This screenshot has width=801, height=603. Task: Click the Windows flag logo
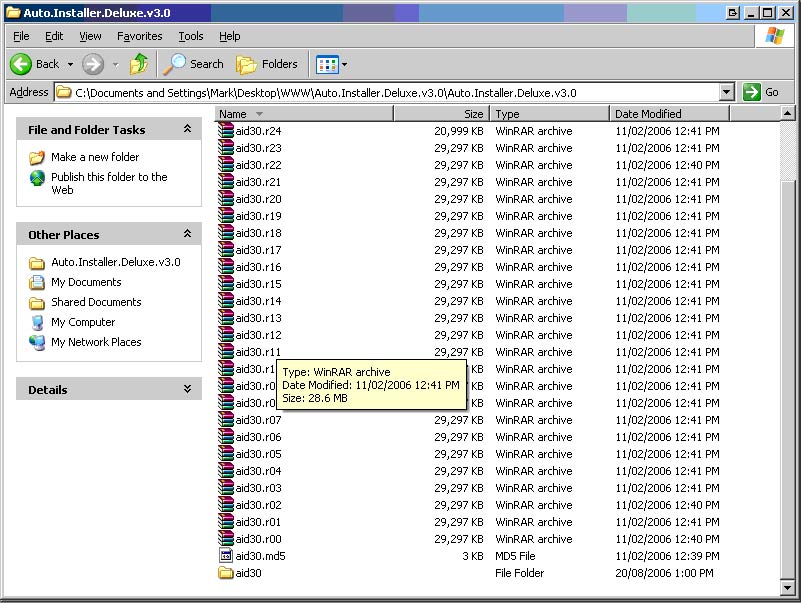pyautogui.click(x=774, y=36)
